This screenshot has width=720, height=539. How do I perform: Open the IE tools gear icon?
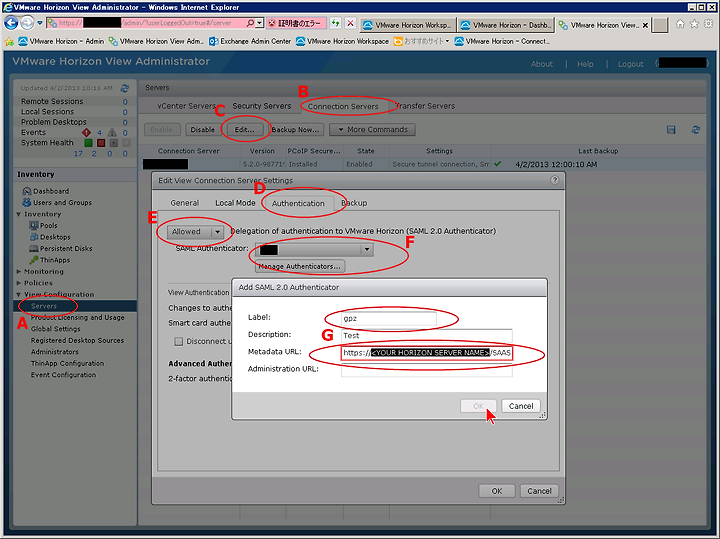tap(709, 24)
